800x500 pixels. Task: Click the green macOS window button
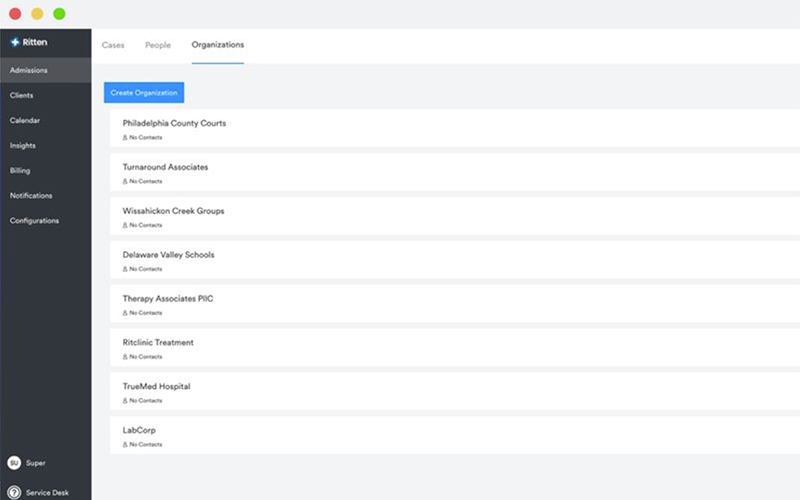tap(59, 14)
